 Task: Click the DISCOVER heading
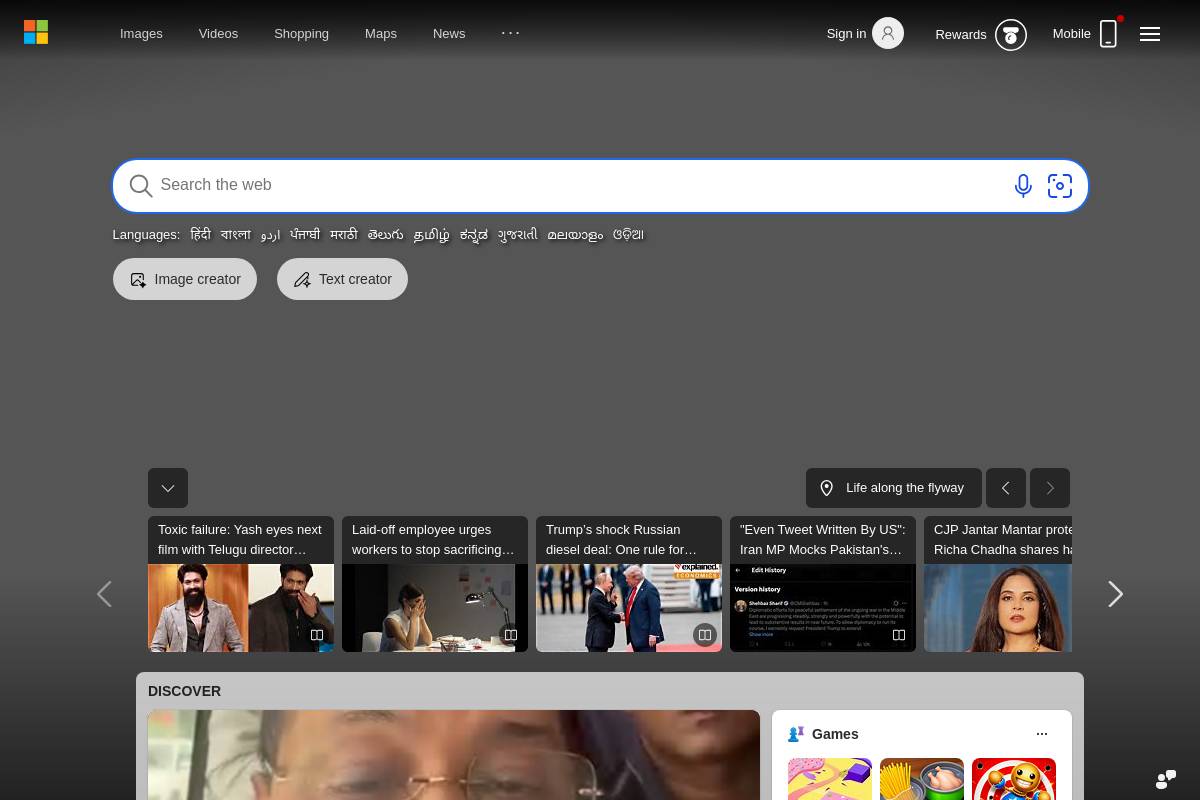click(x=184, y=691)
